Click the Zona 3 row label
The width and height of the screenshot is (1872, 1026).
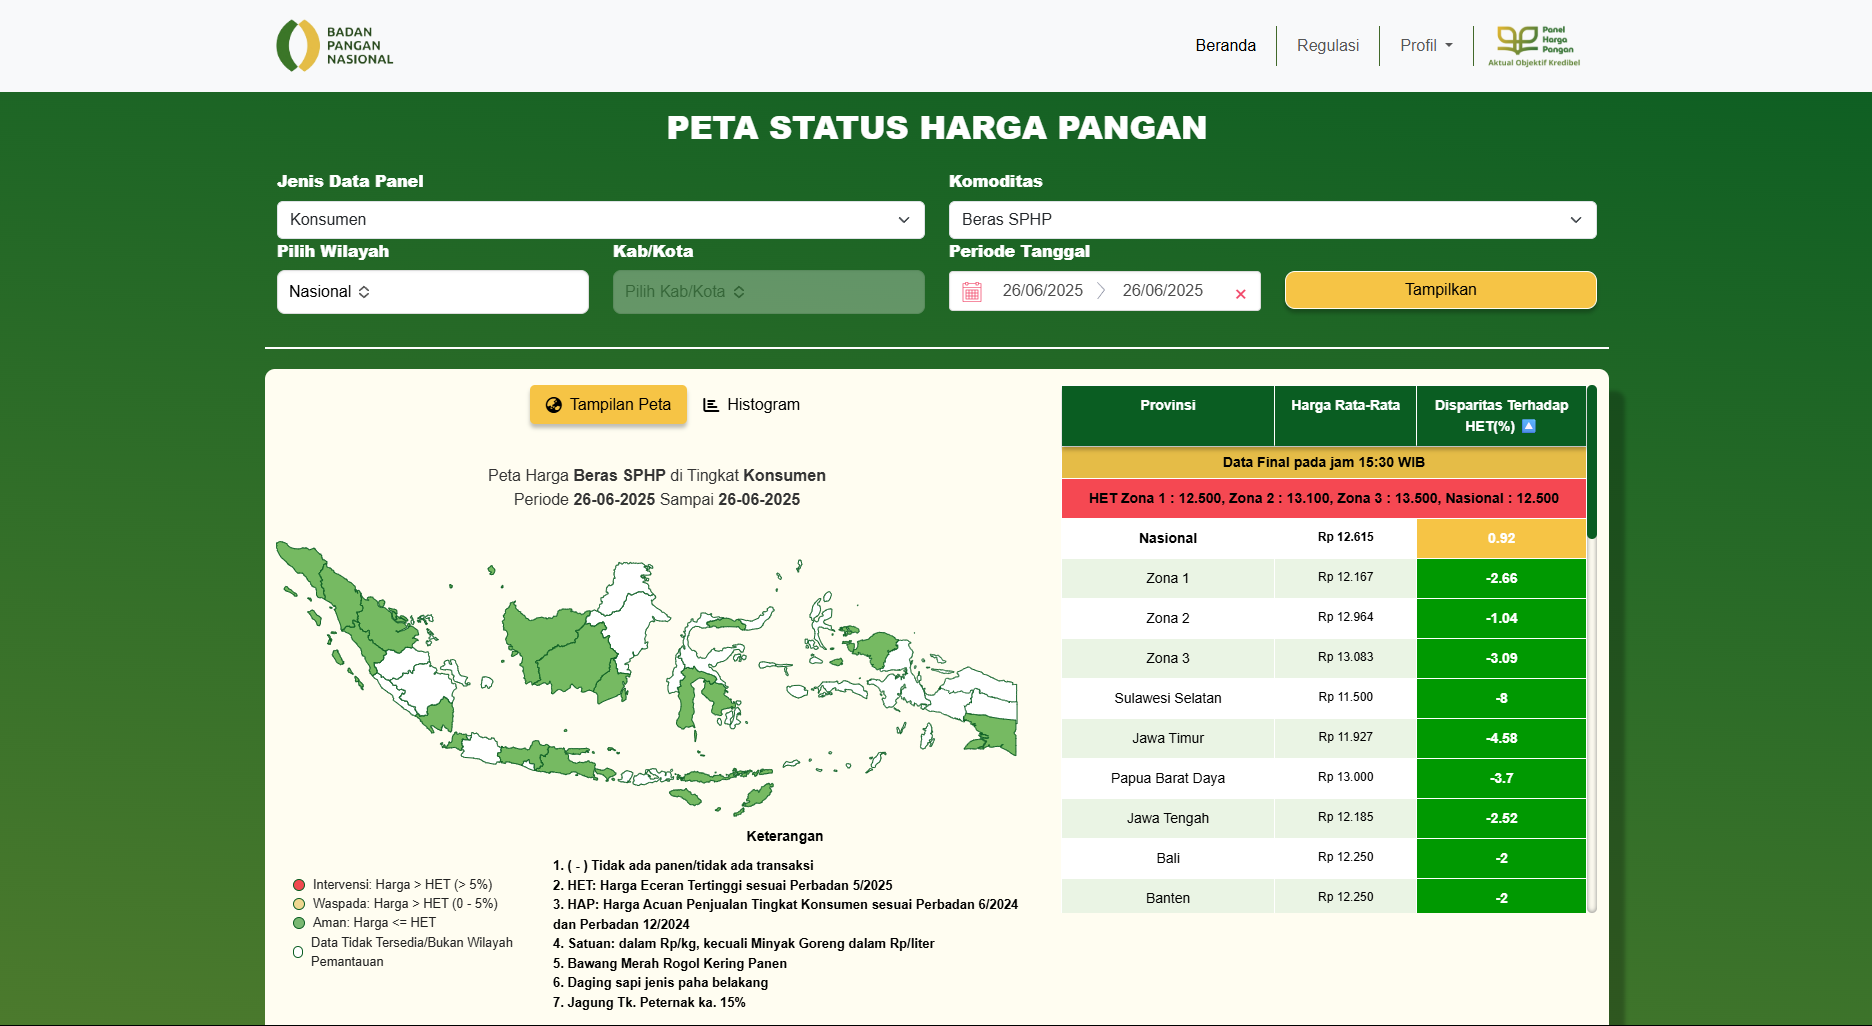coord(1167,658)
